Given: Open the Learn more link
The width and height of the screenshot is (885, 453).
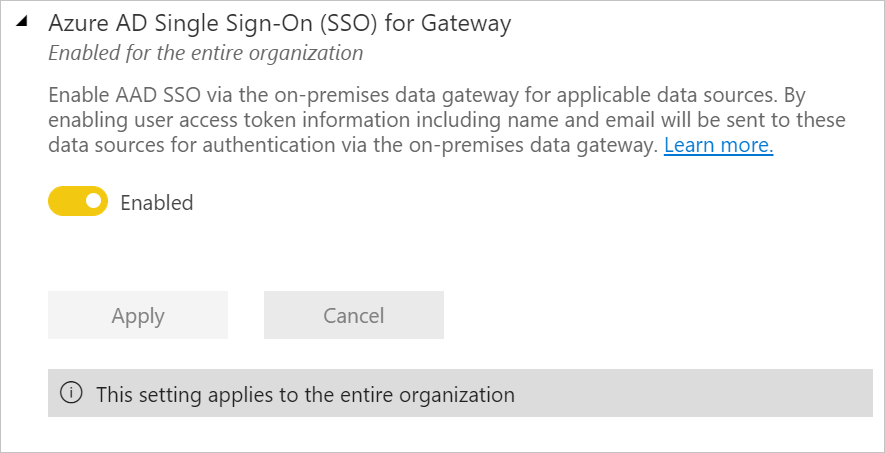Looking at the screenshot, I should point(718,145).
